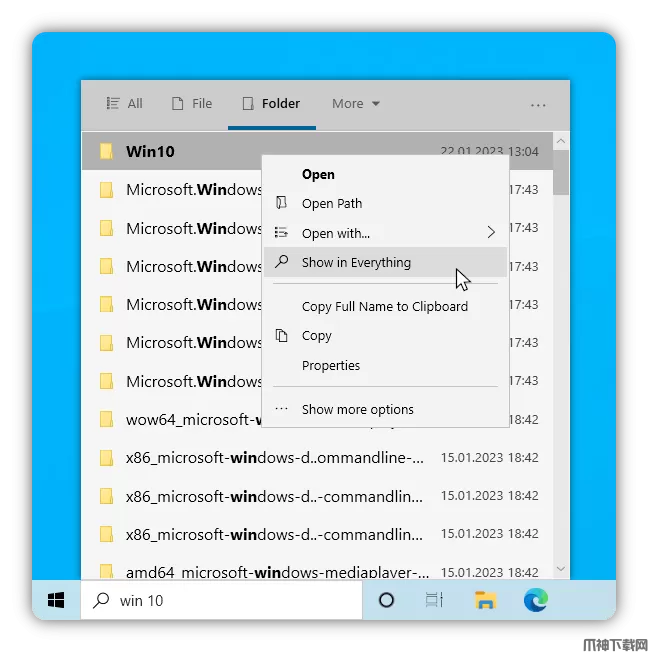Click the wow64_microsoft folder icon

click(106, 420)
